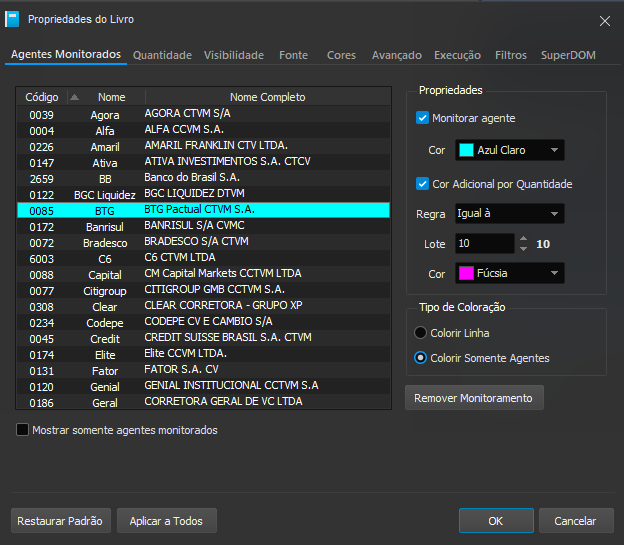Select the BRADESCO S/A CTVM row

click(203, 242)
